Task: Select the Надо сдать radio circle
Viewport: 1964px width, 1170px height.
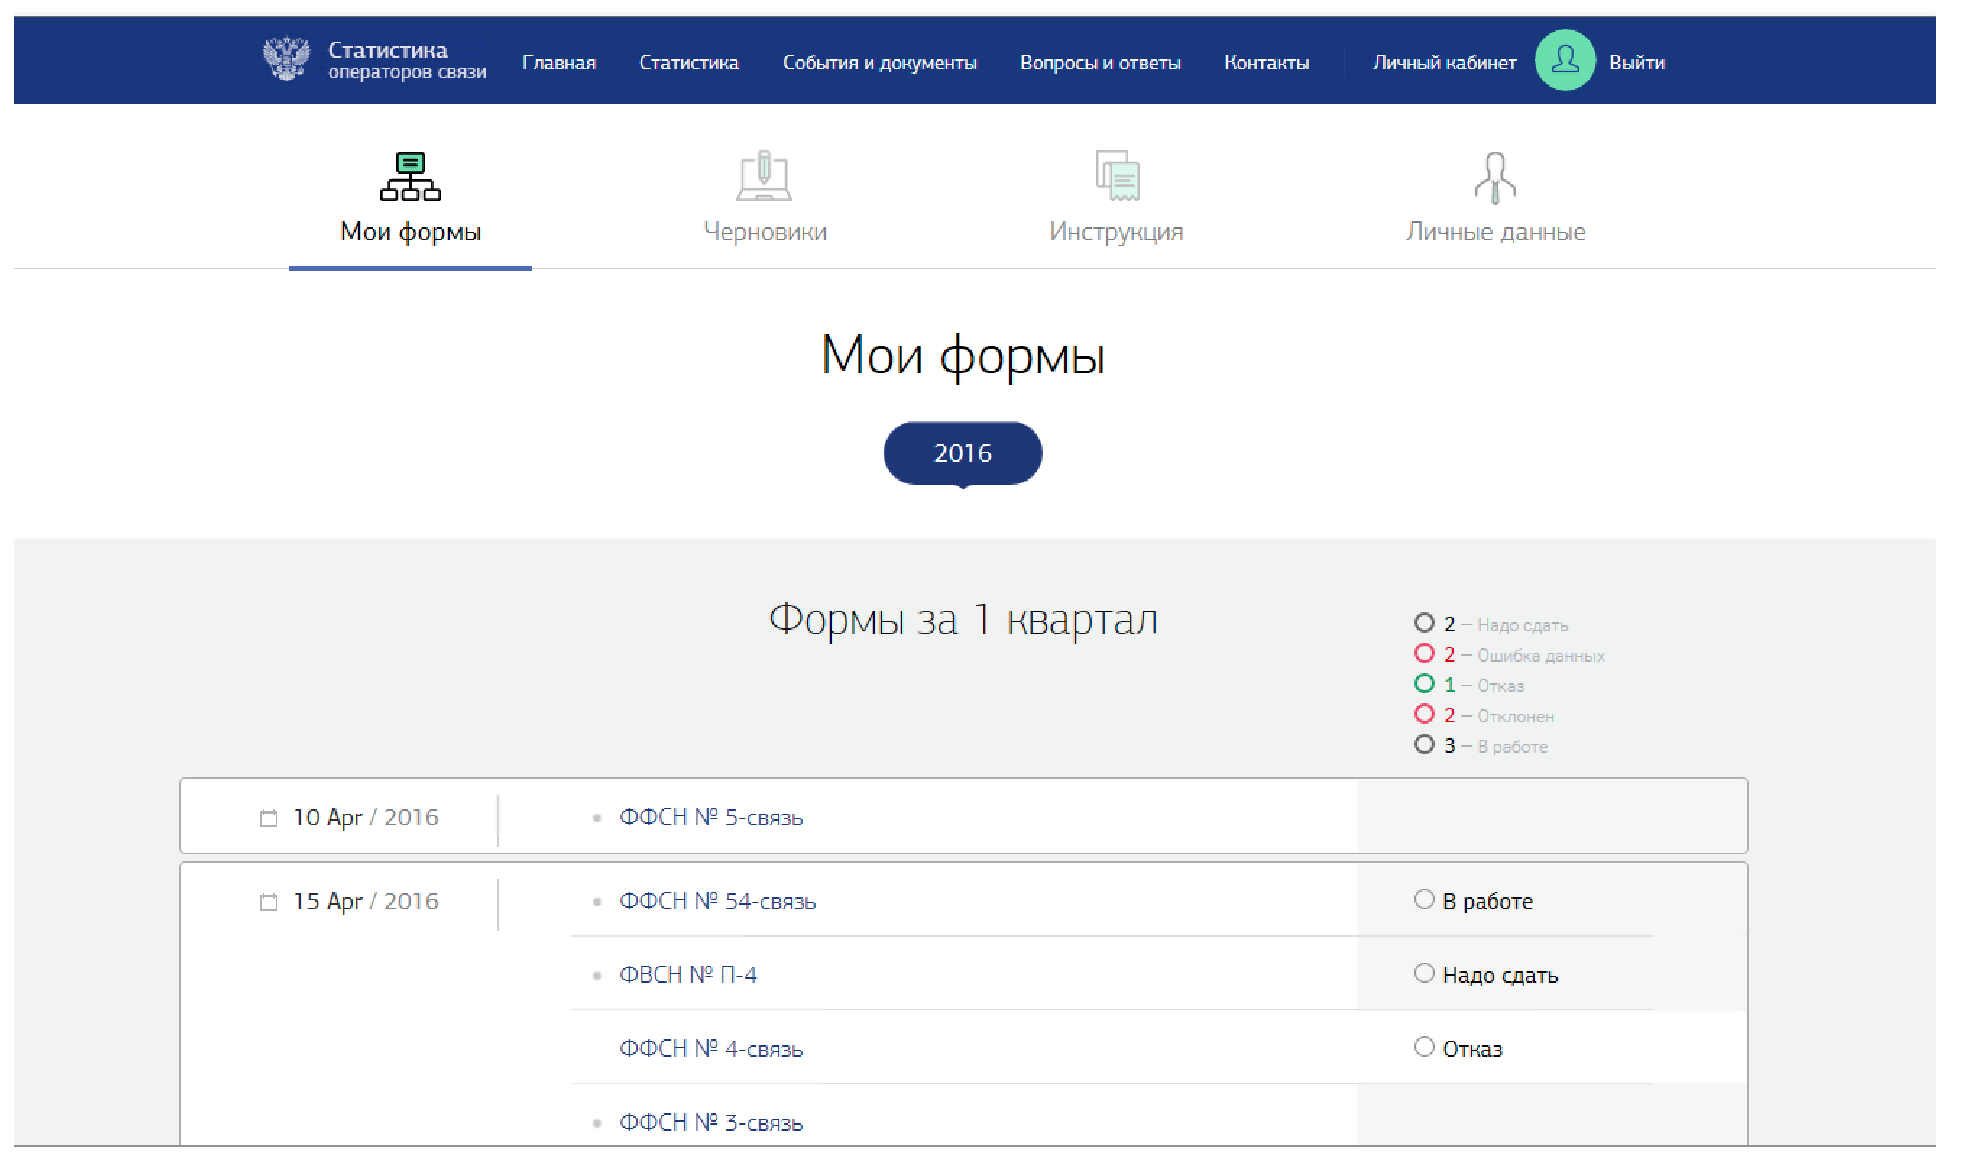Action: [x=1424, y=974]
